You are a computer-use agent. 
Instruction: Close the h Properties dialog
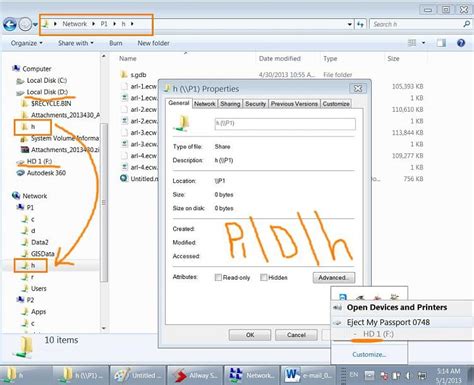(x=357, y=89)
